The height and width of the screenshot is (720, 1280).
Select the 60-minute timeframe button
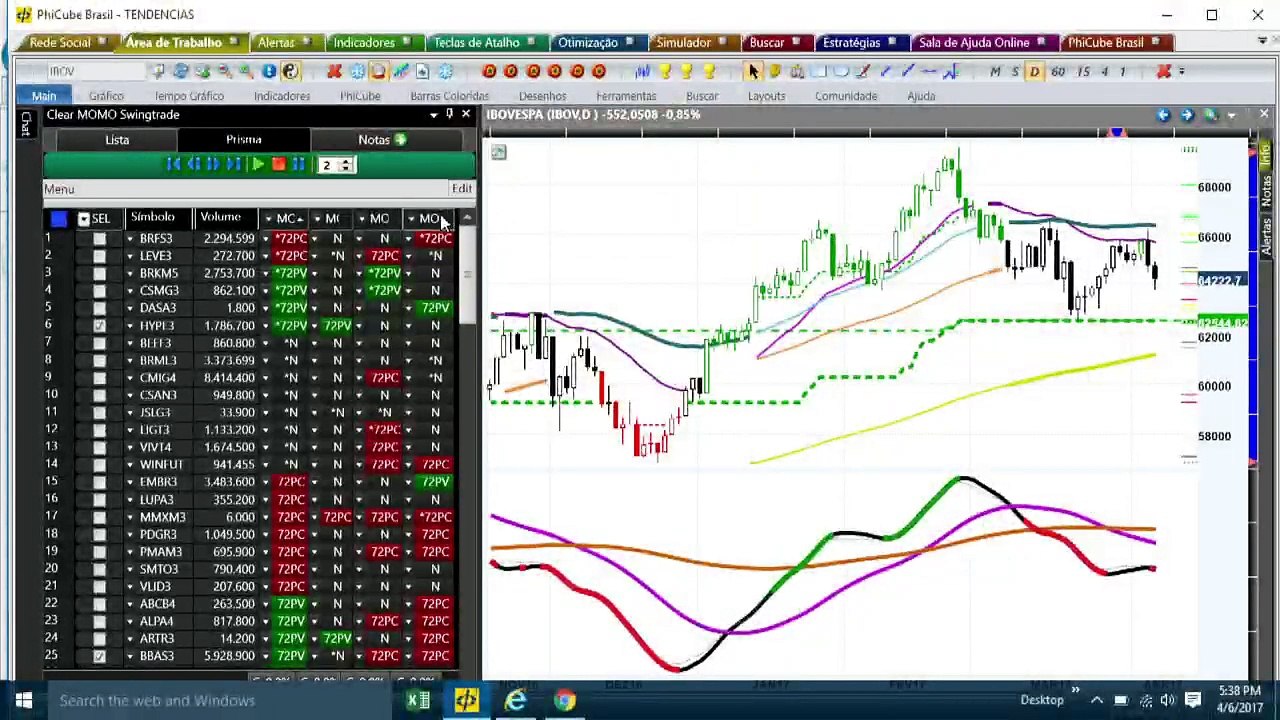click(1058, 71)
